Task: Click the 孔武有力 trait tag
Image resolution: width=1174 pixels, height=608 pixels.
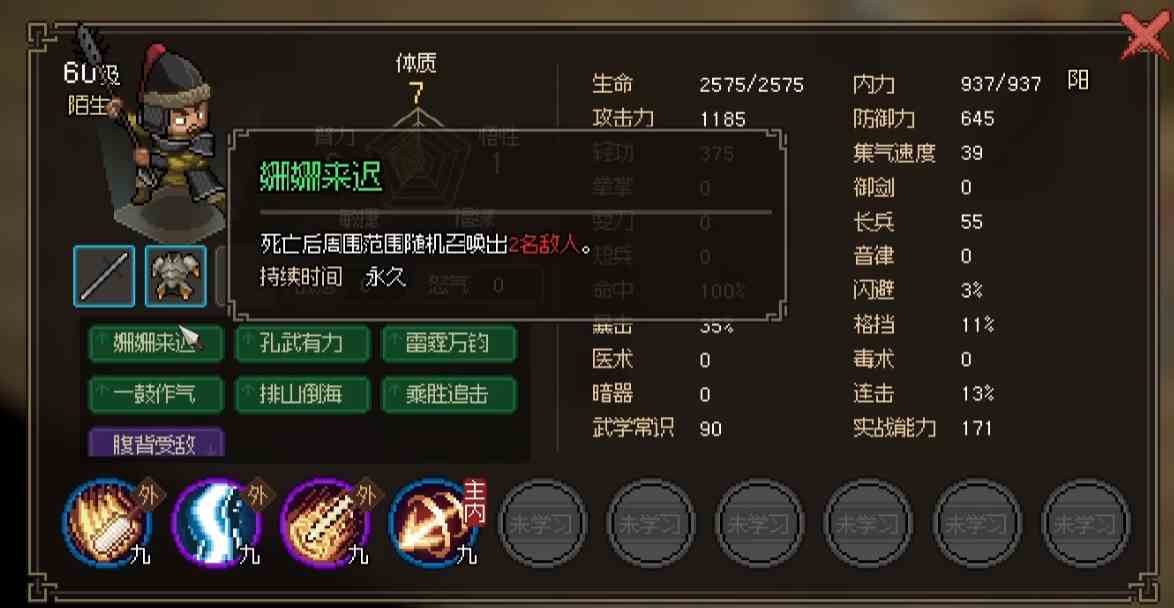Action: click(302, 344)
